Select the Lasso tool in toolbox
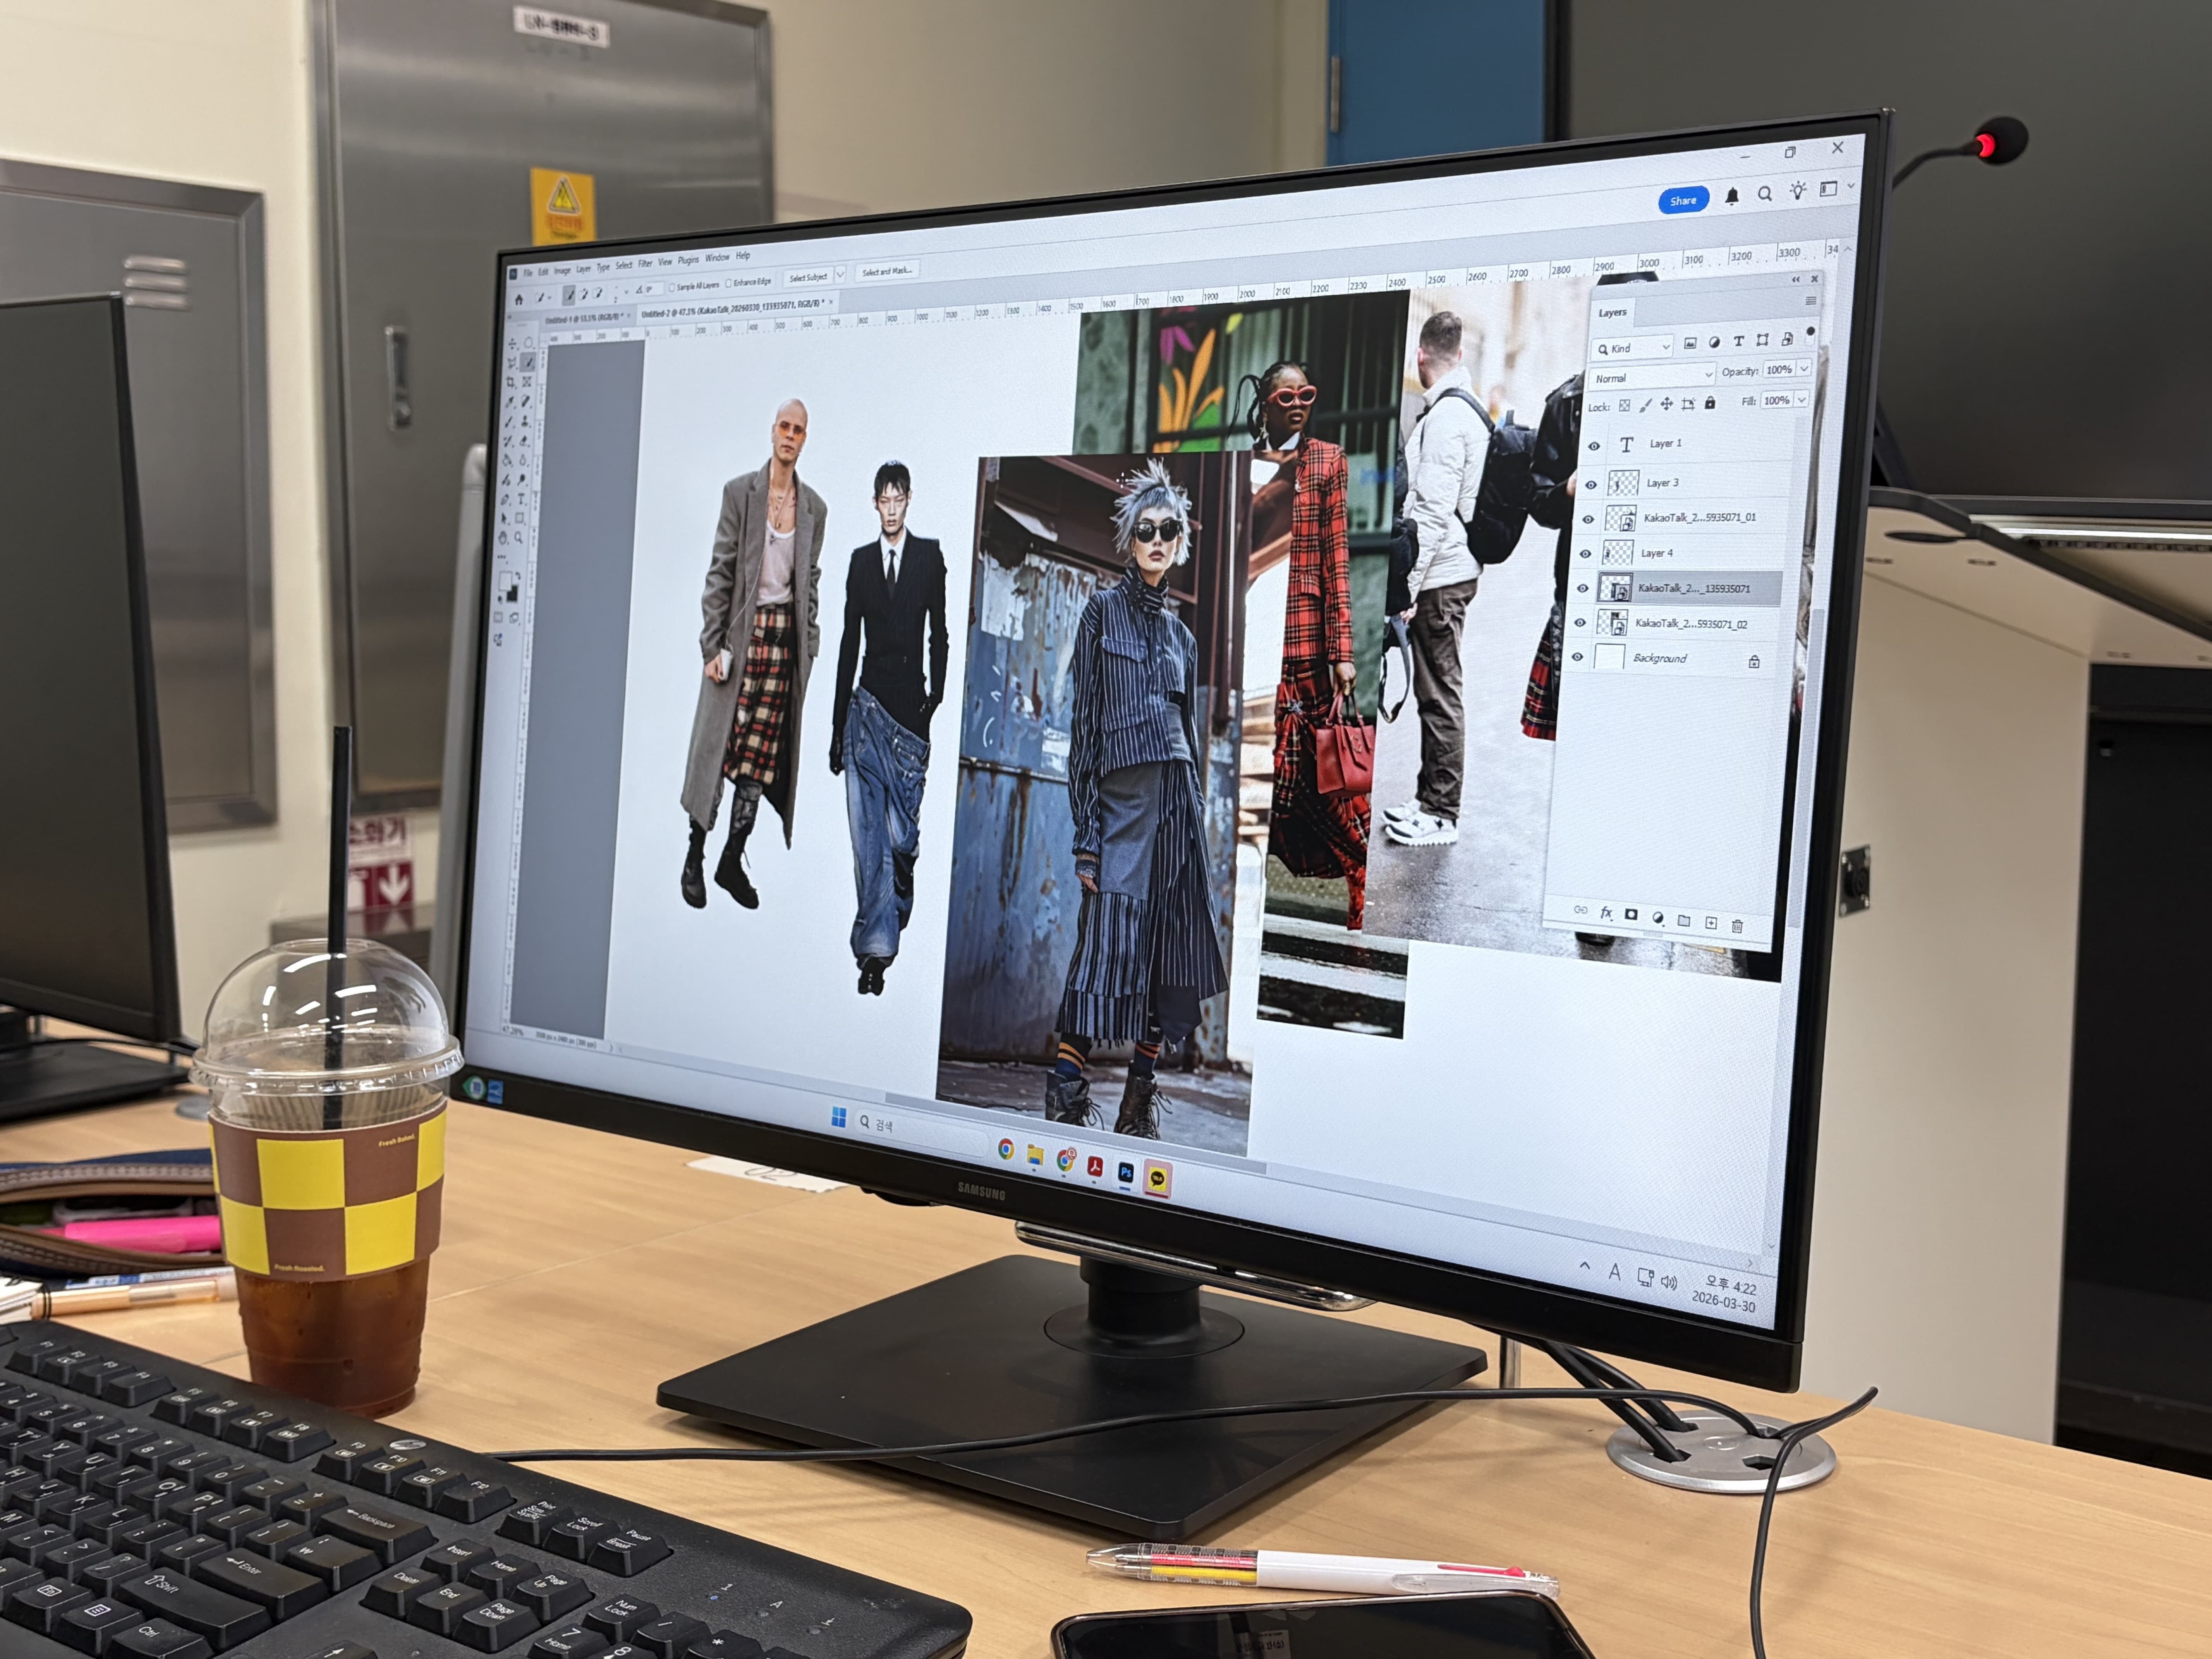This screenshot has height=1659, width=2212. pos(512,363)
